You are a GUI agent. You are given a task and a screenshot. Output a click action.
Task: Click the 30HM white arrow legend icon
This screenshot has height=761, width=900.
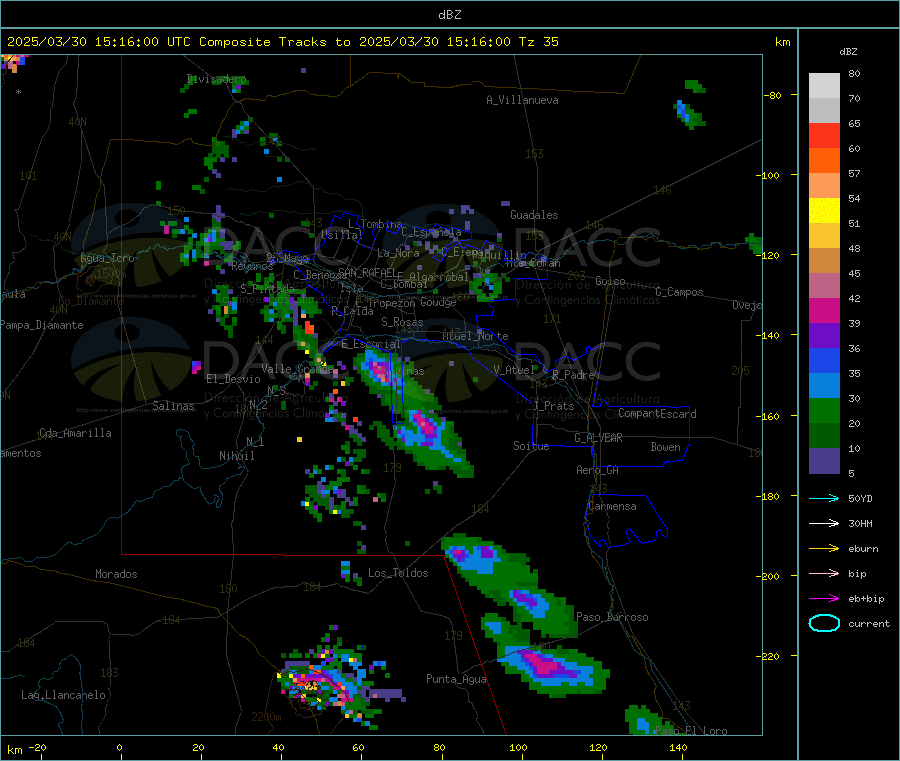coord(824,523)
